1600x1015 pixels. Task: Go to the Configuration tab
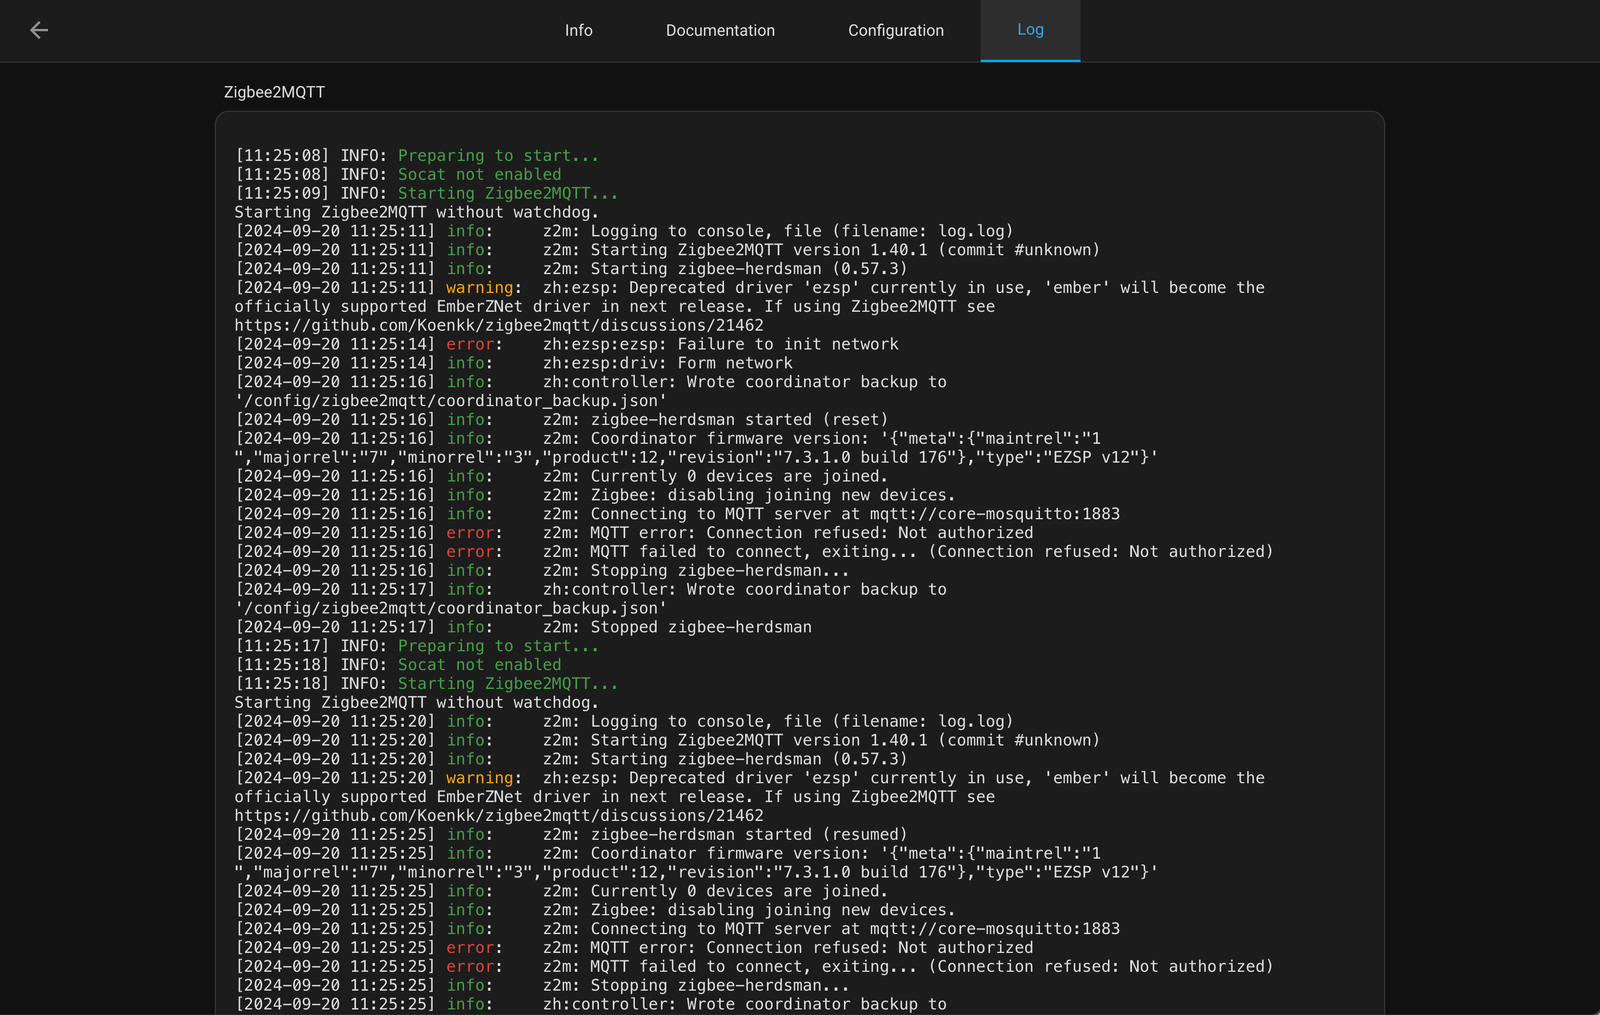point(895,30)
